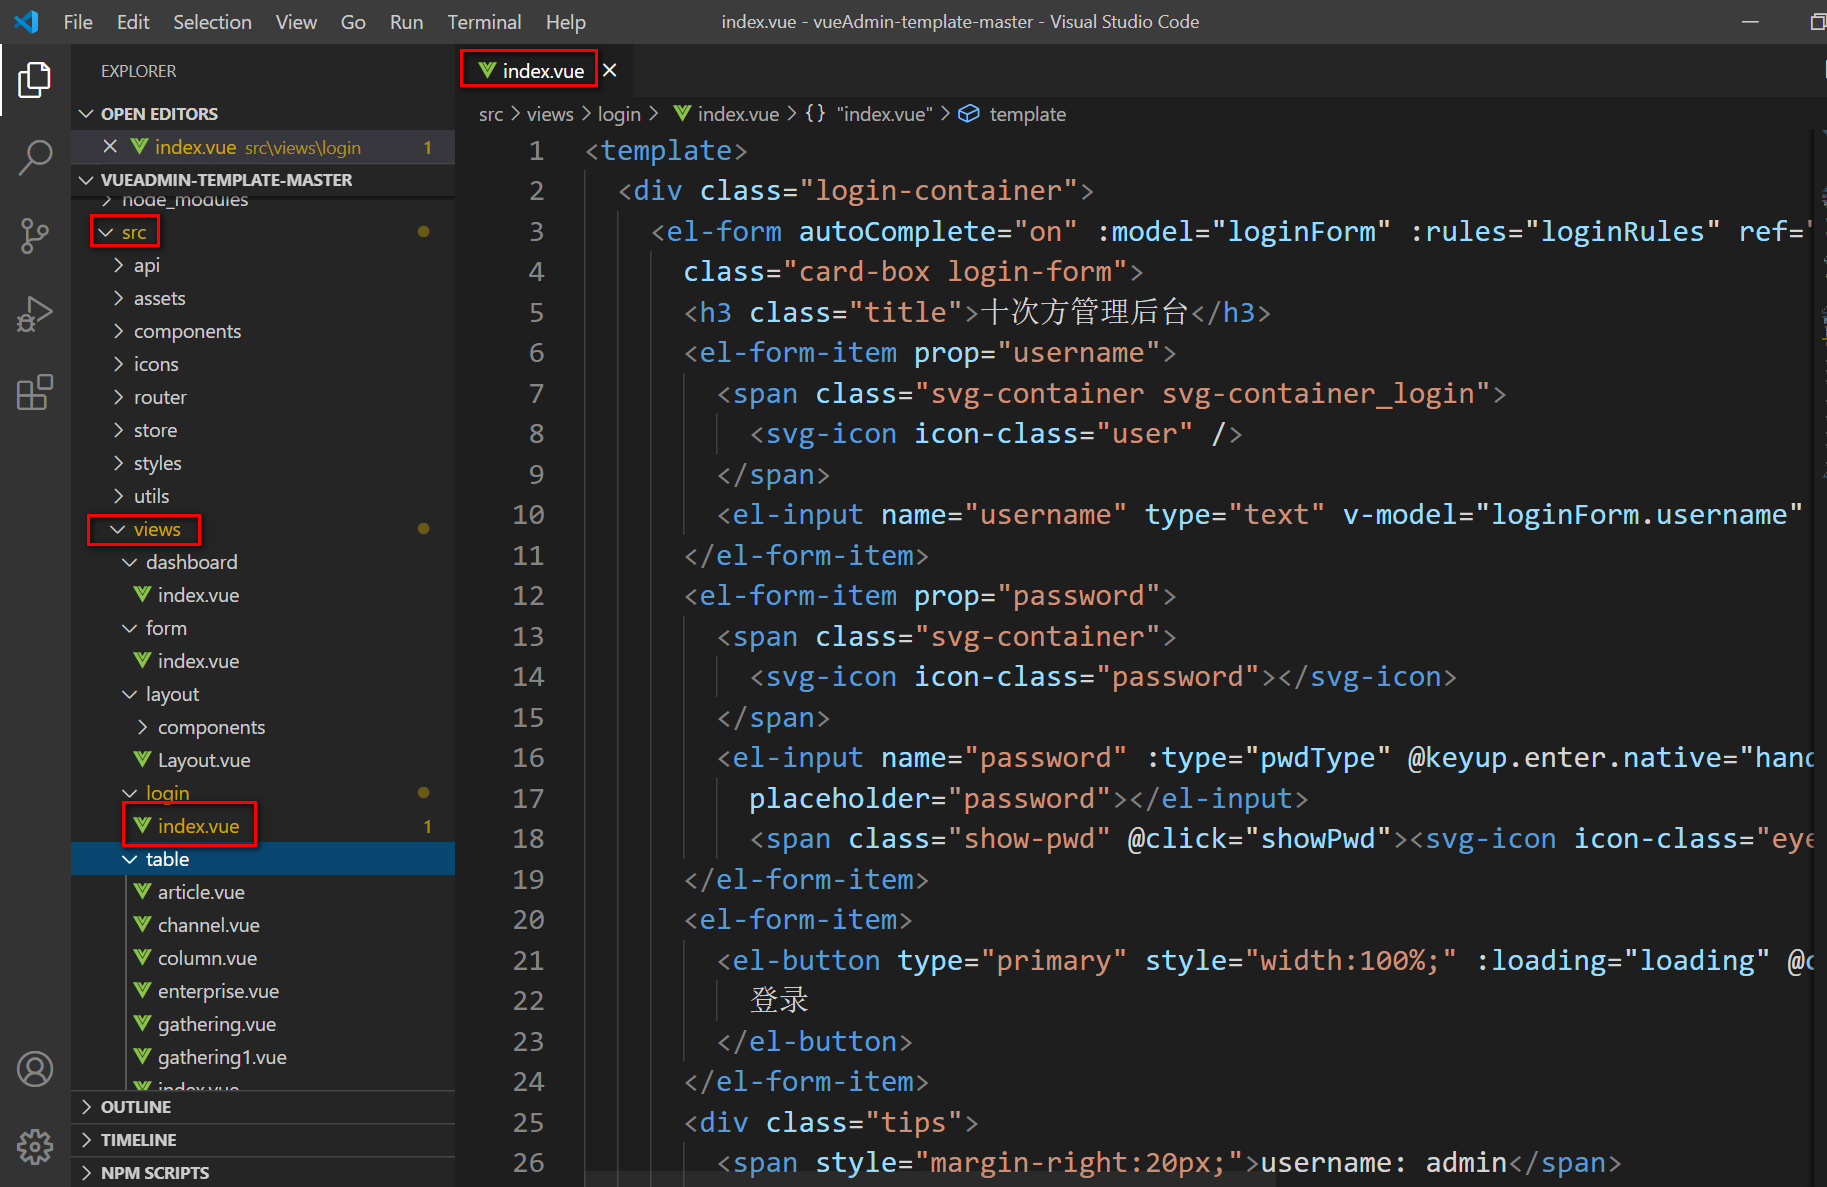This screenshot has height=1187, width=1827.
Task: Click line number 12 in the gutter
Action: pos(528,596)
